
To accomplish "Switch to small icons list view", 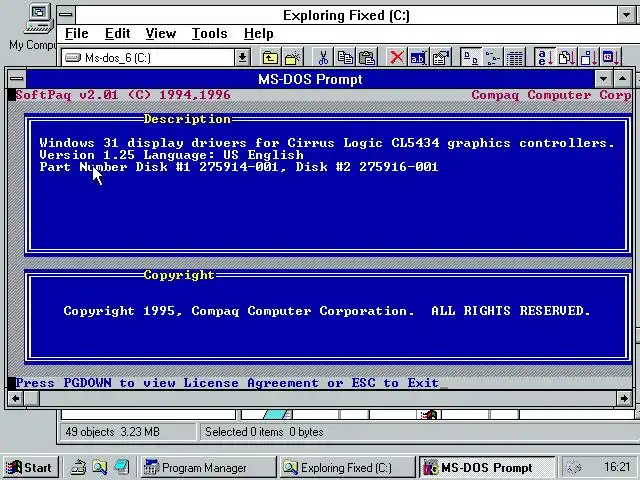I will point(493,58).
